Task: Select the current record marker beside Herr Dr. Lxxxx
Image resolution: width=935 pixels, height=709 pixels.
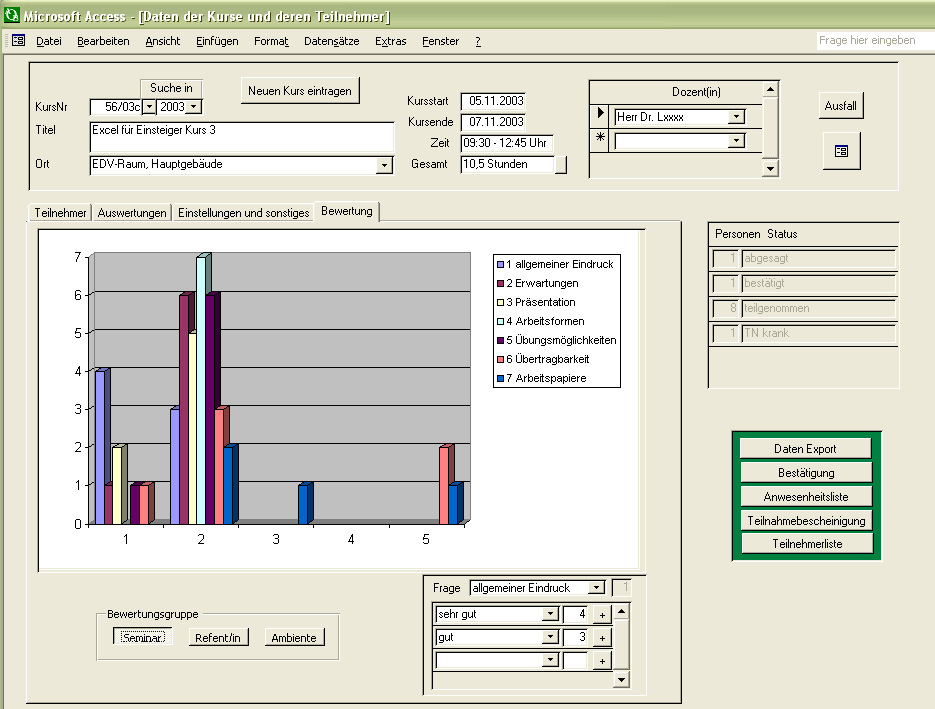Action: click(600, 113)
